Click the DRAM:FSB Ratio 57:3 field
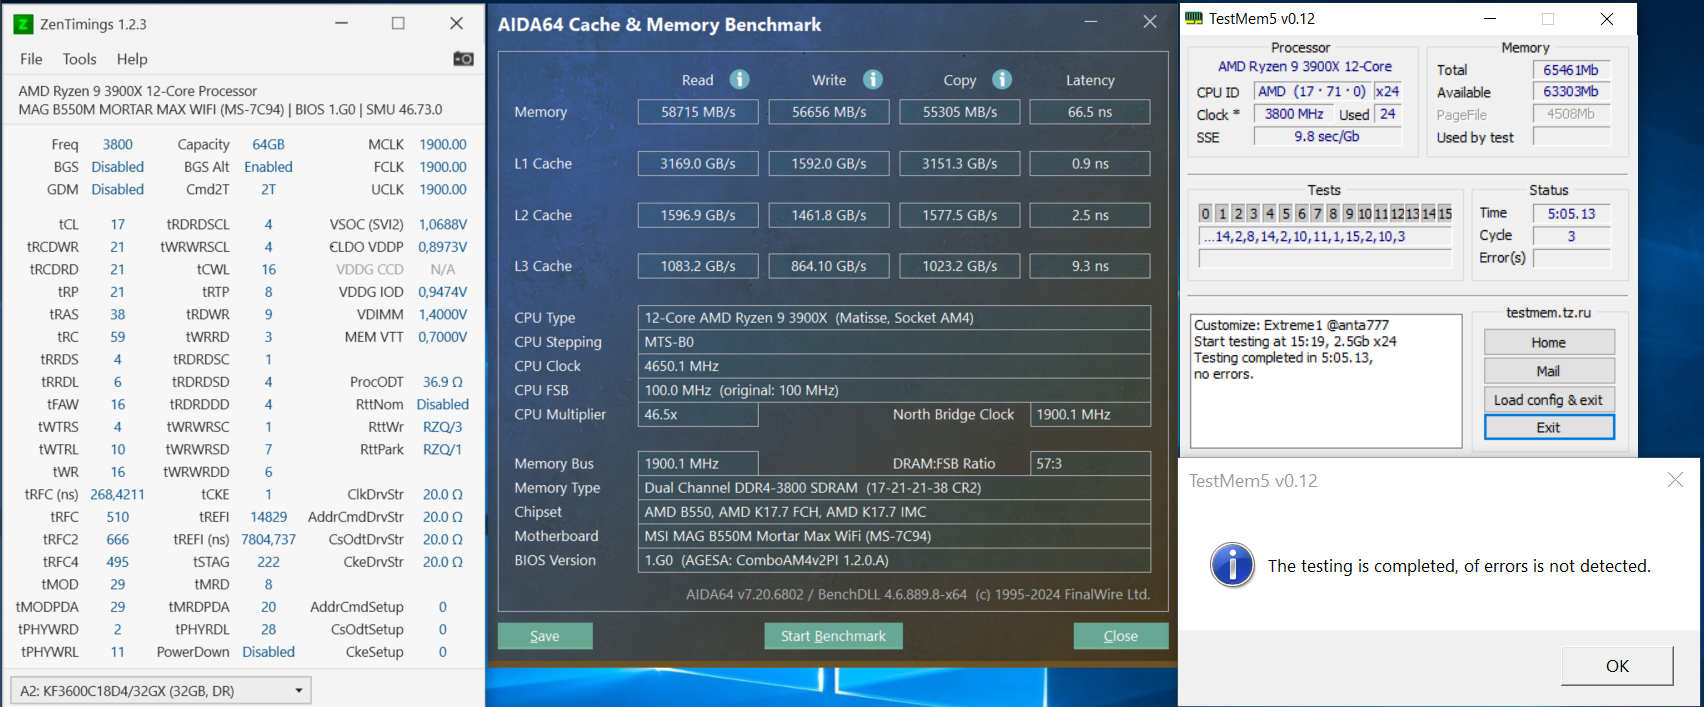1704x707 pixels. [1090, 463]
